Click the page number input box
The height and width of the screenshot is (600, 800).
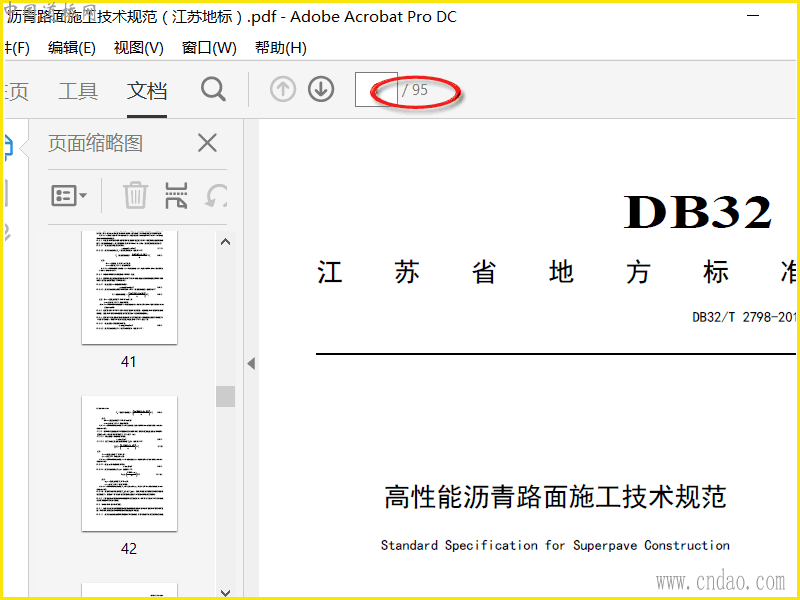click(x=376, y=89)
